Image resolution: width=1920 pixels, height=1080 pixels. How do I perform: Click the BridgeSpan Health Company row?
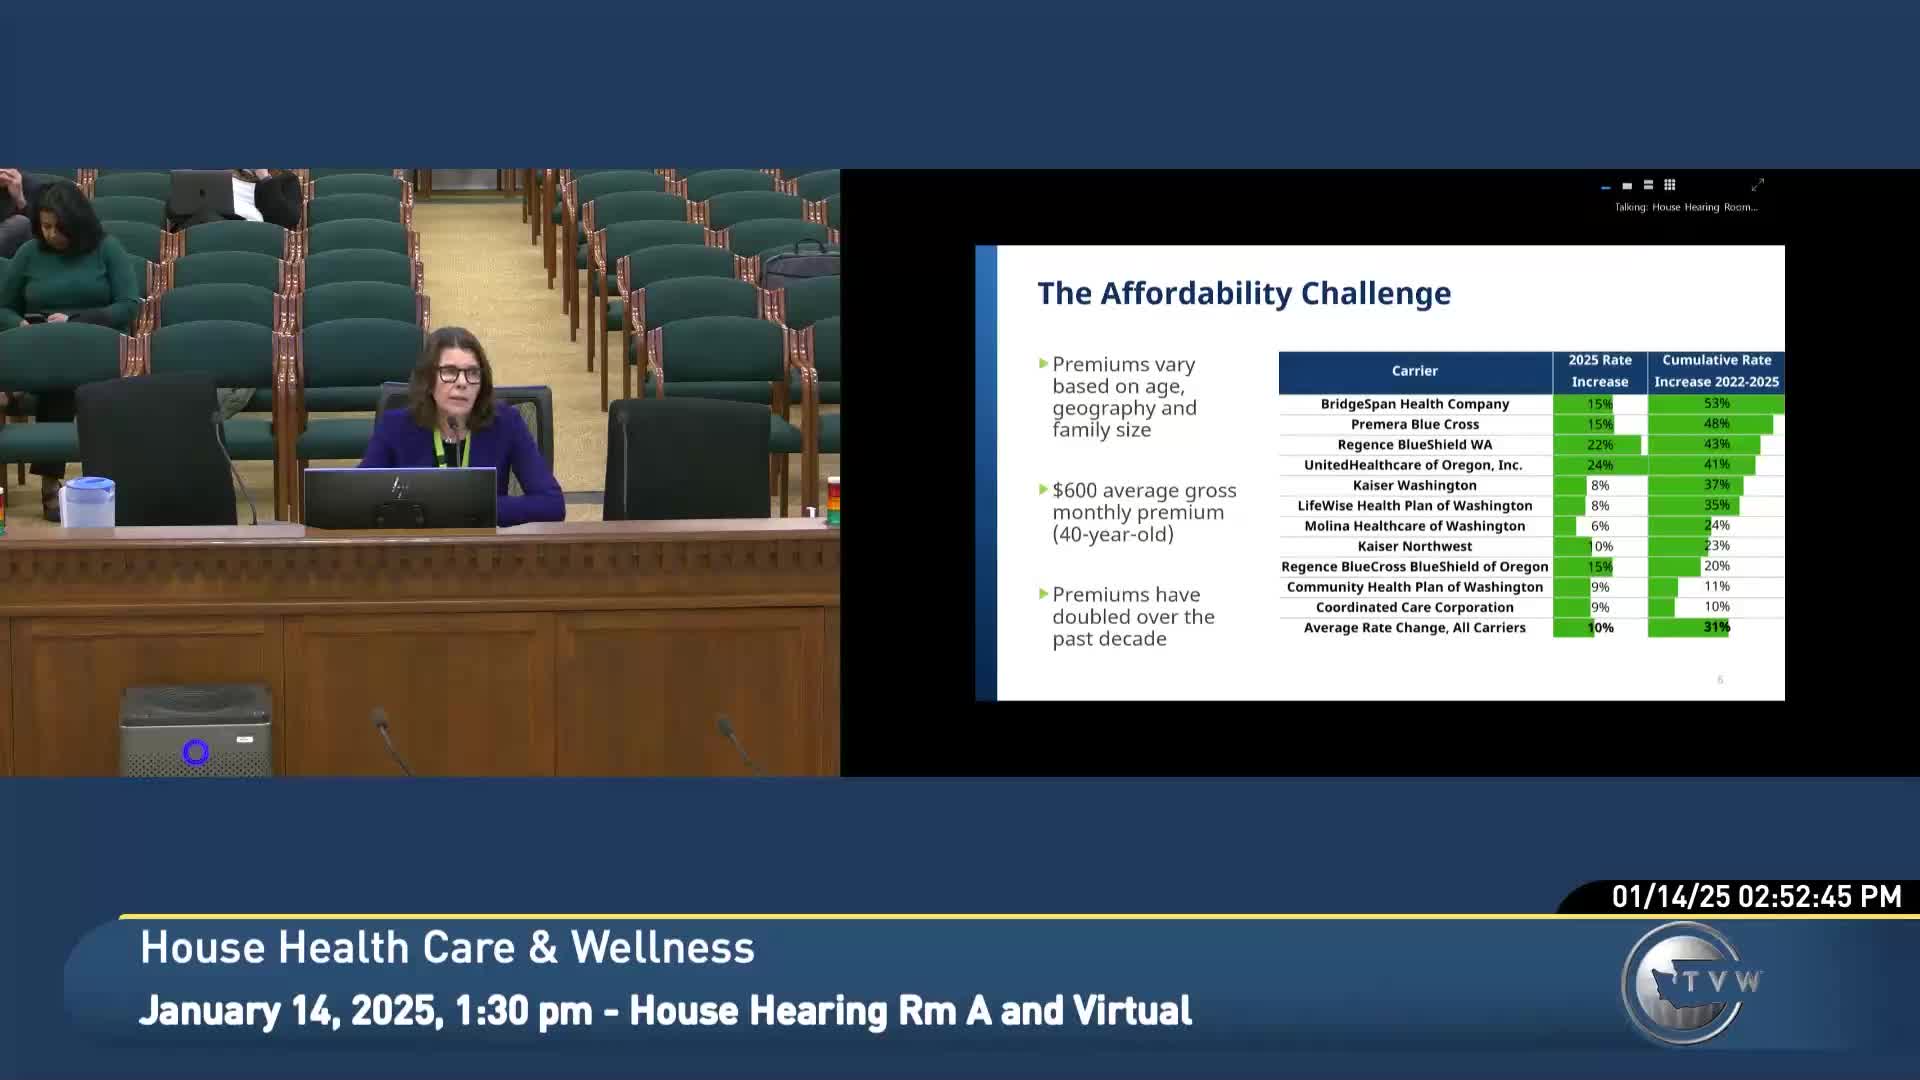click(x=1414, y=404)
